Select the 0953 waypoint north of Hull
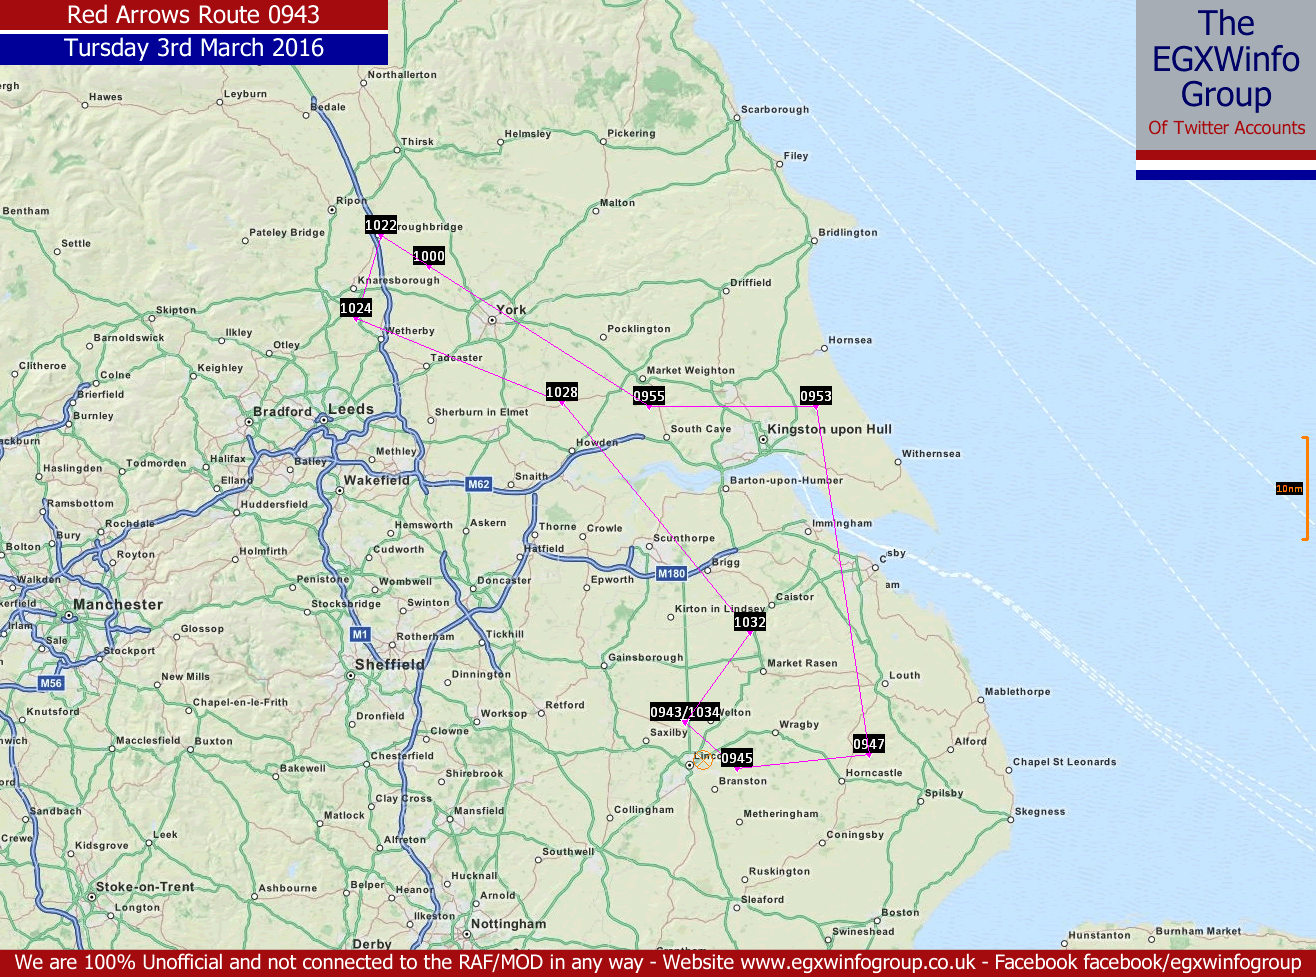 coord(816,397)
